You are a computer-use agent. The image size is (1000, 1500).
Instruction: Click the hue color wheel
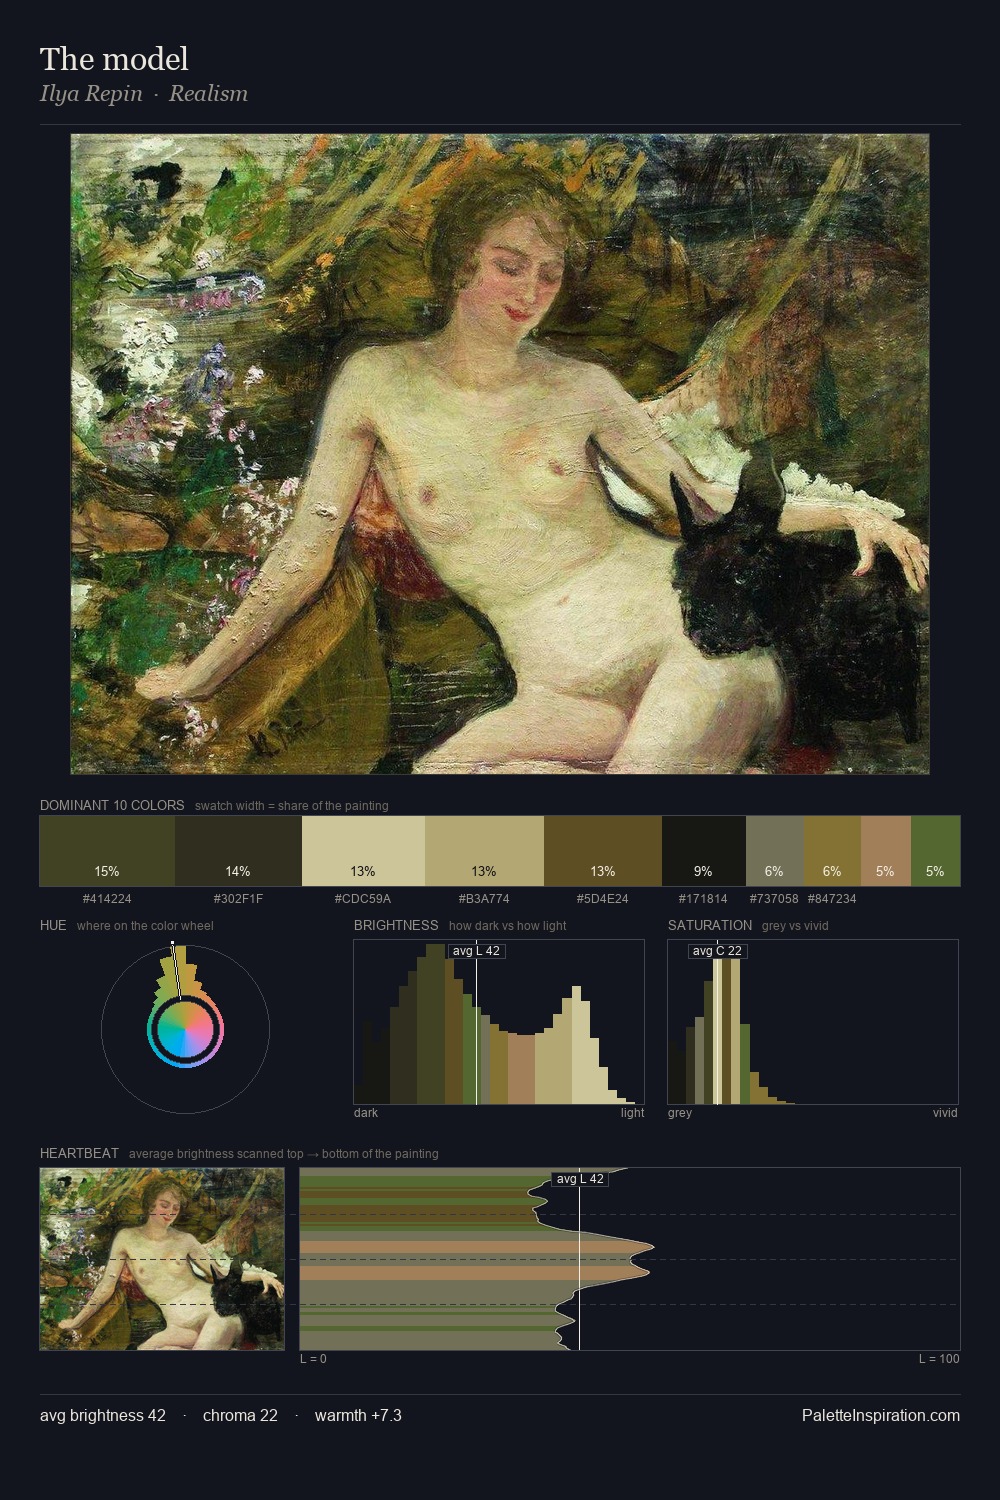coord(185,1029)
